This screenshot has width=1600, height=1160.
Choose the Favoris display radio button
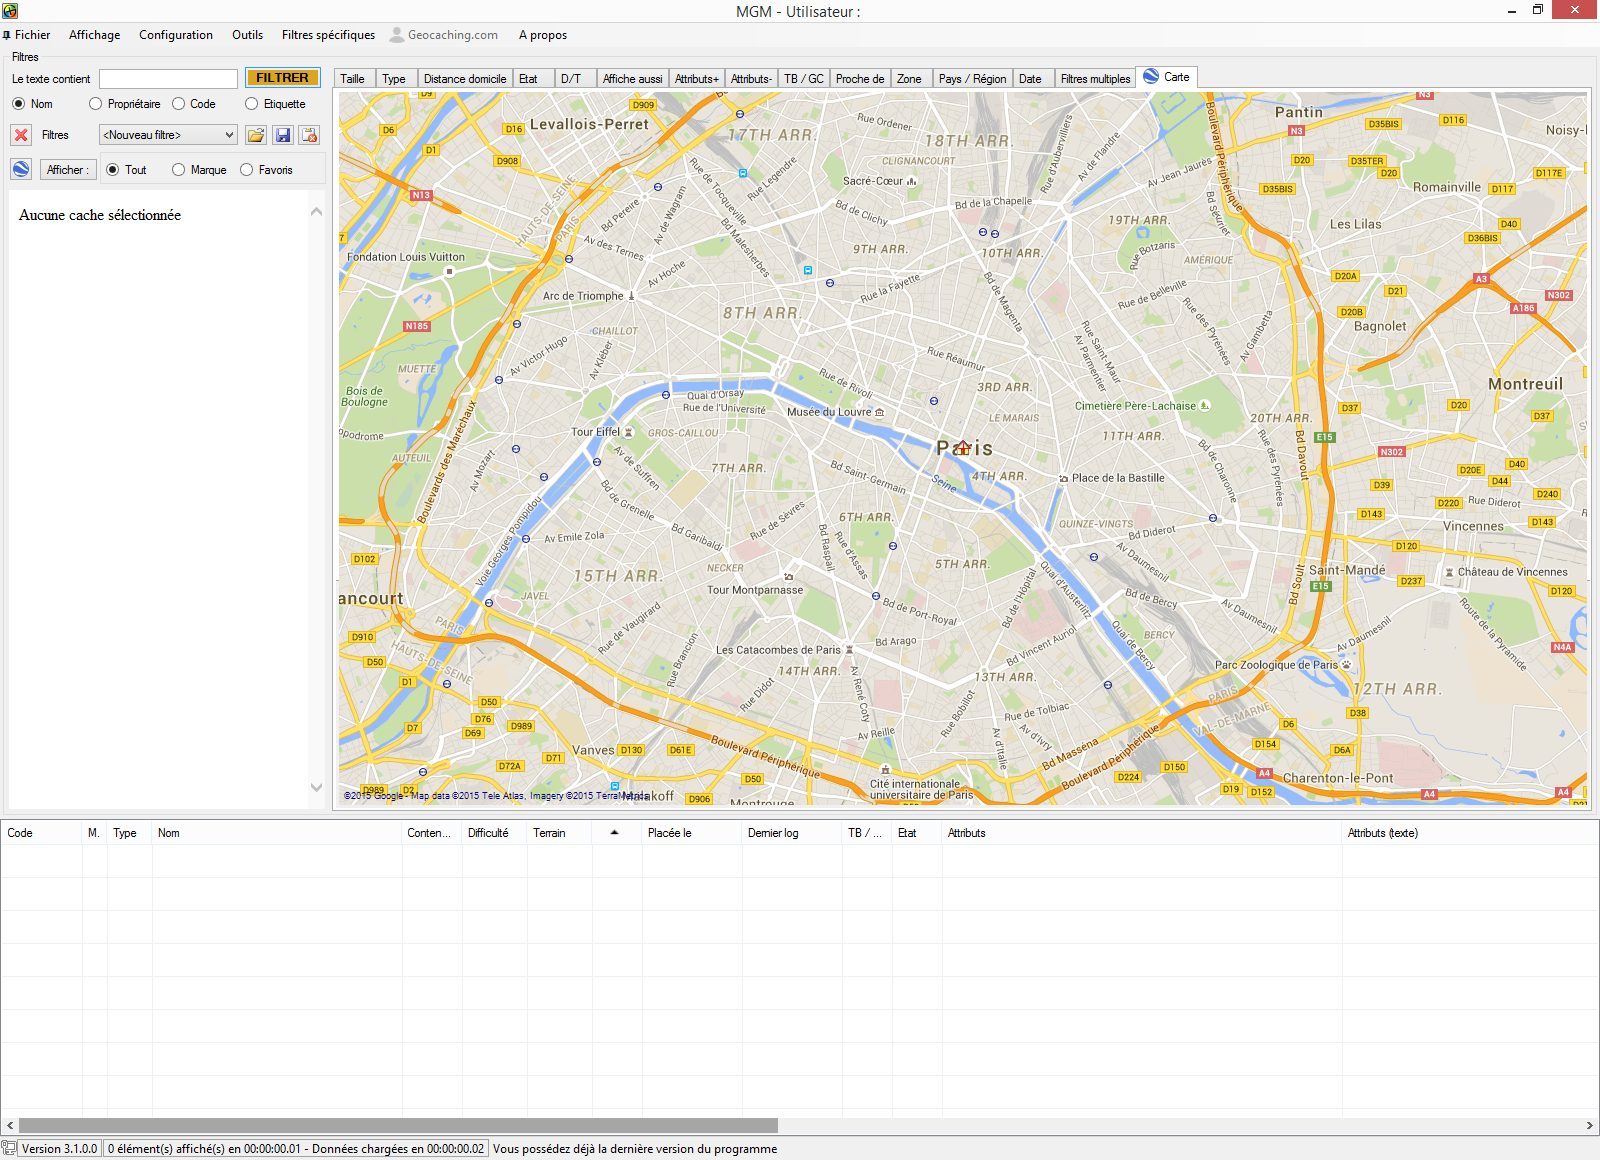[247, 170]
